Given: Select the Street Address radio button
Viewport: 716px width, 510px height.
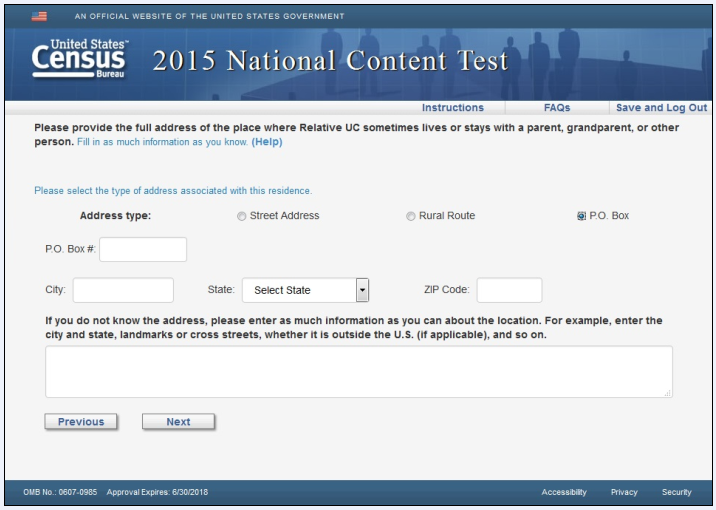Looking at the screenshot, I should (242, 216).
